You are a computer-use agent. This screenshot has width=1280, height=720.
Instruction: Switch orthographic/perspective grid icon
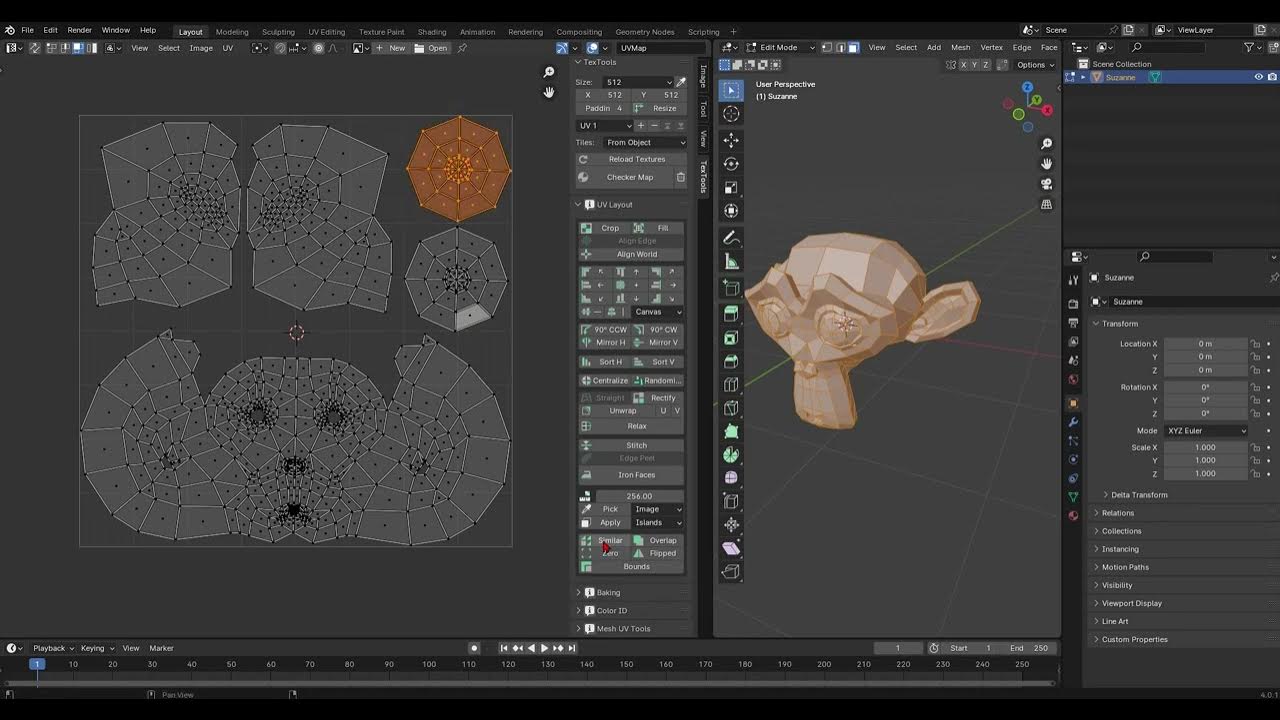click(1046, 204)
